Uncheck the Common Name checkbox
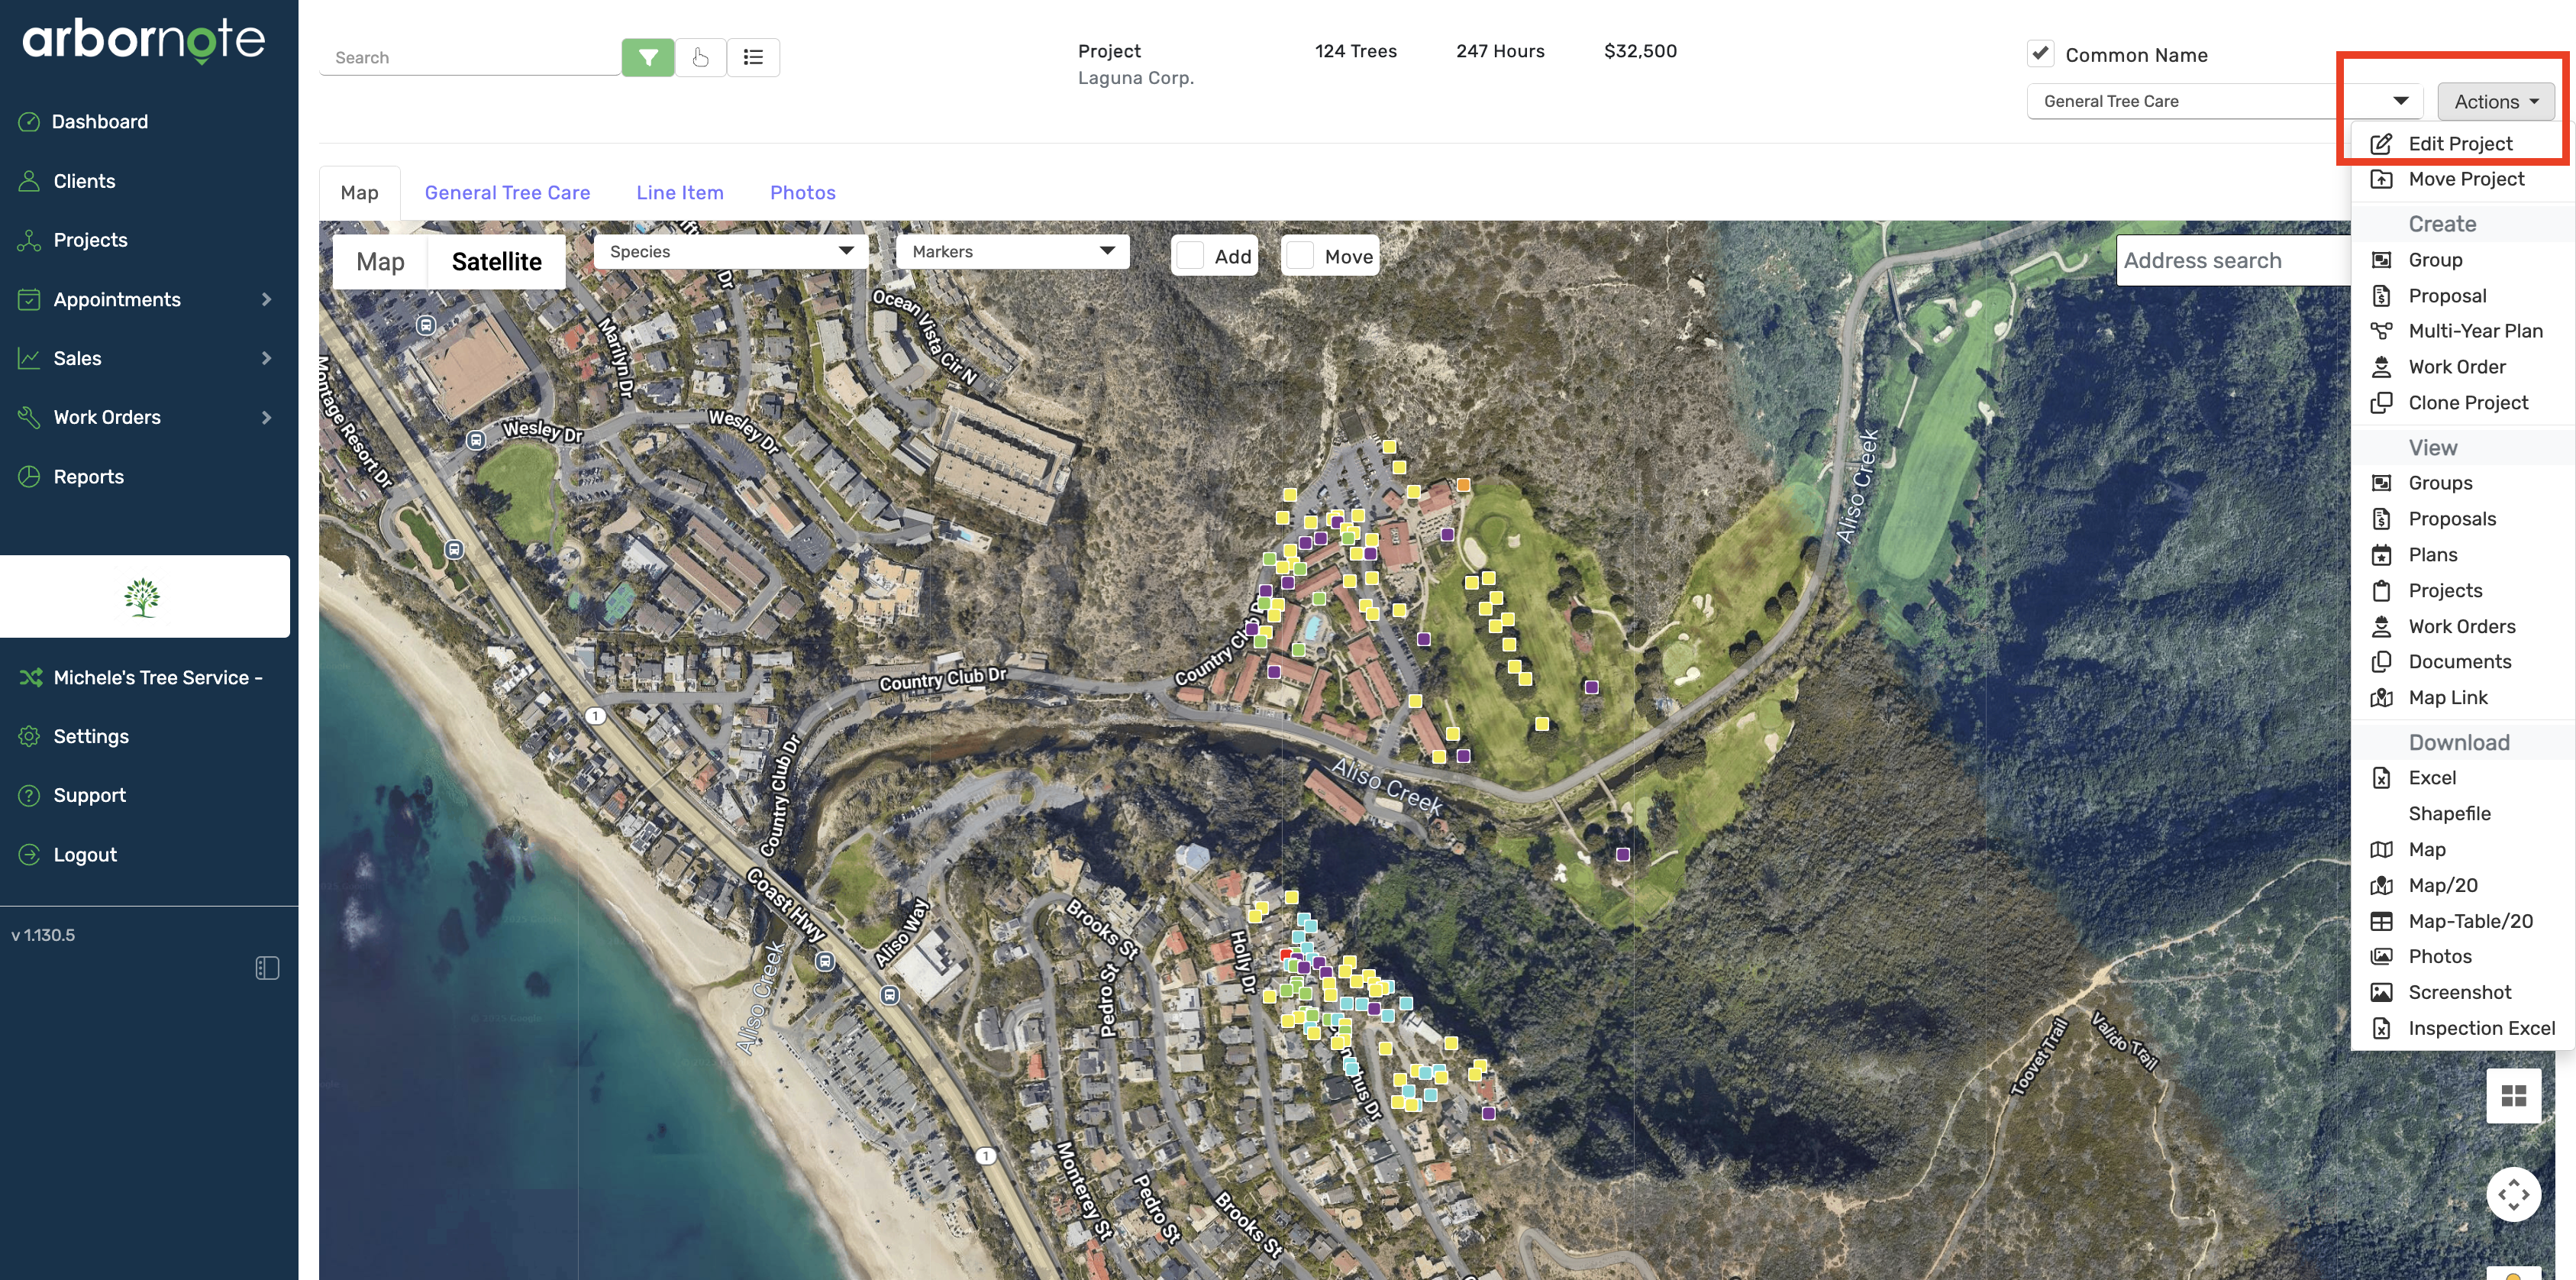Image resolution: width=2576 pixels, height=1280 pixels. click(2040, 54)
